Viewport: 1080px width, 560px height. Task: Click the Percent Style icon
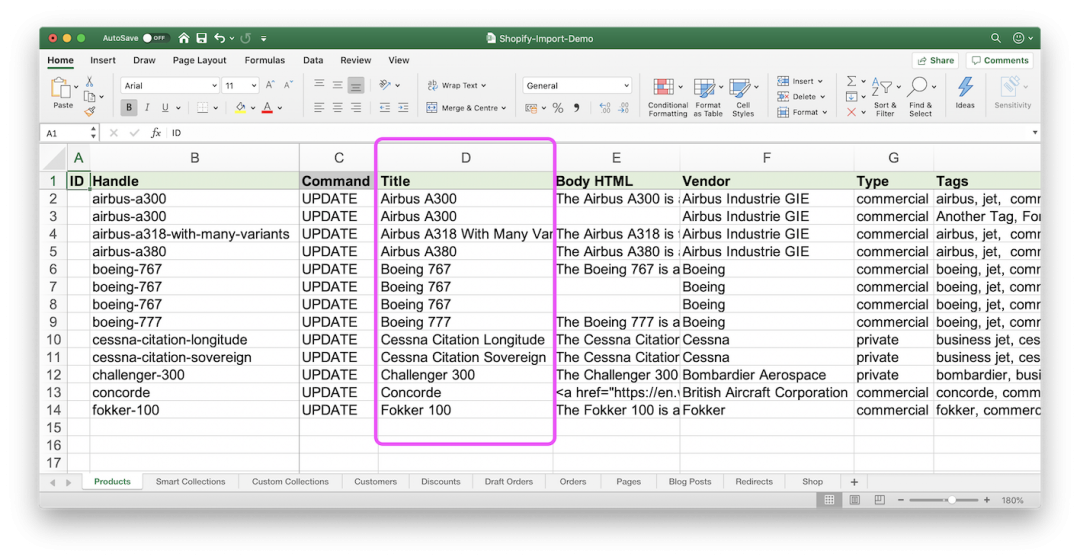[x=558, y=108]
